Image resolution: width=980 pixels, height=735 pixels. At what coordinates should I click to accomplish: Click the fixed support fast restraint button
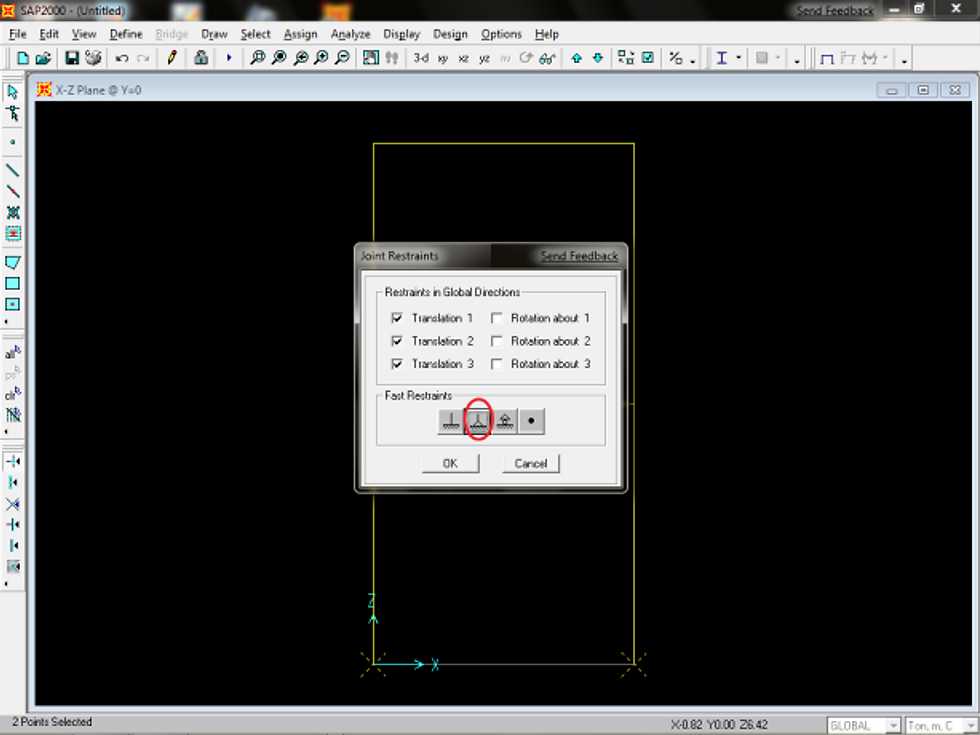[x=451, y=421]
